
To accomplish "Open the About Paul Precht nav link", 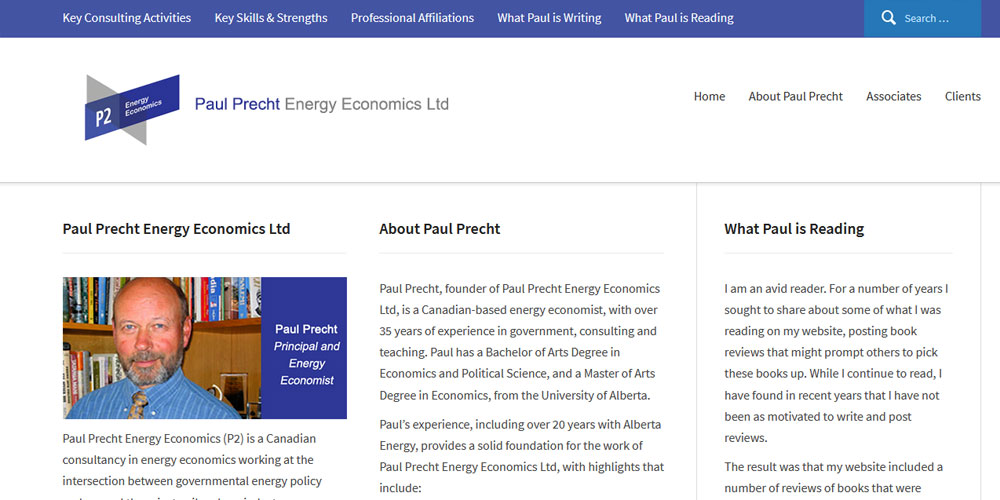I will 795,97.
